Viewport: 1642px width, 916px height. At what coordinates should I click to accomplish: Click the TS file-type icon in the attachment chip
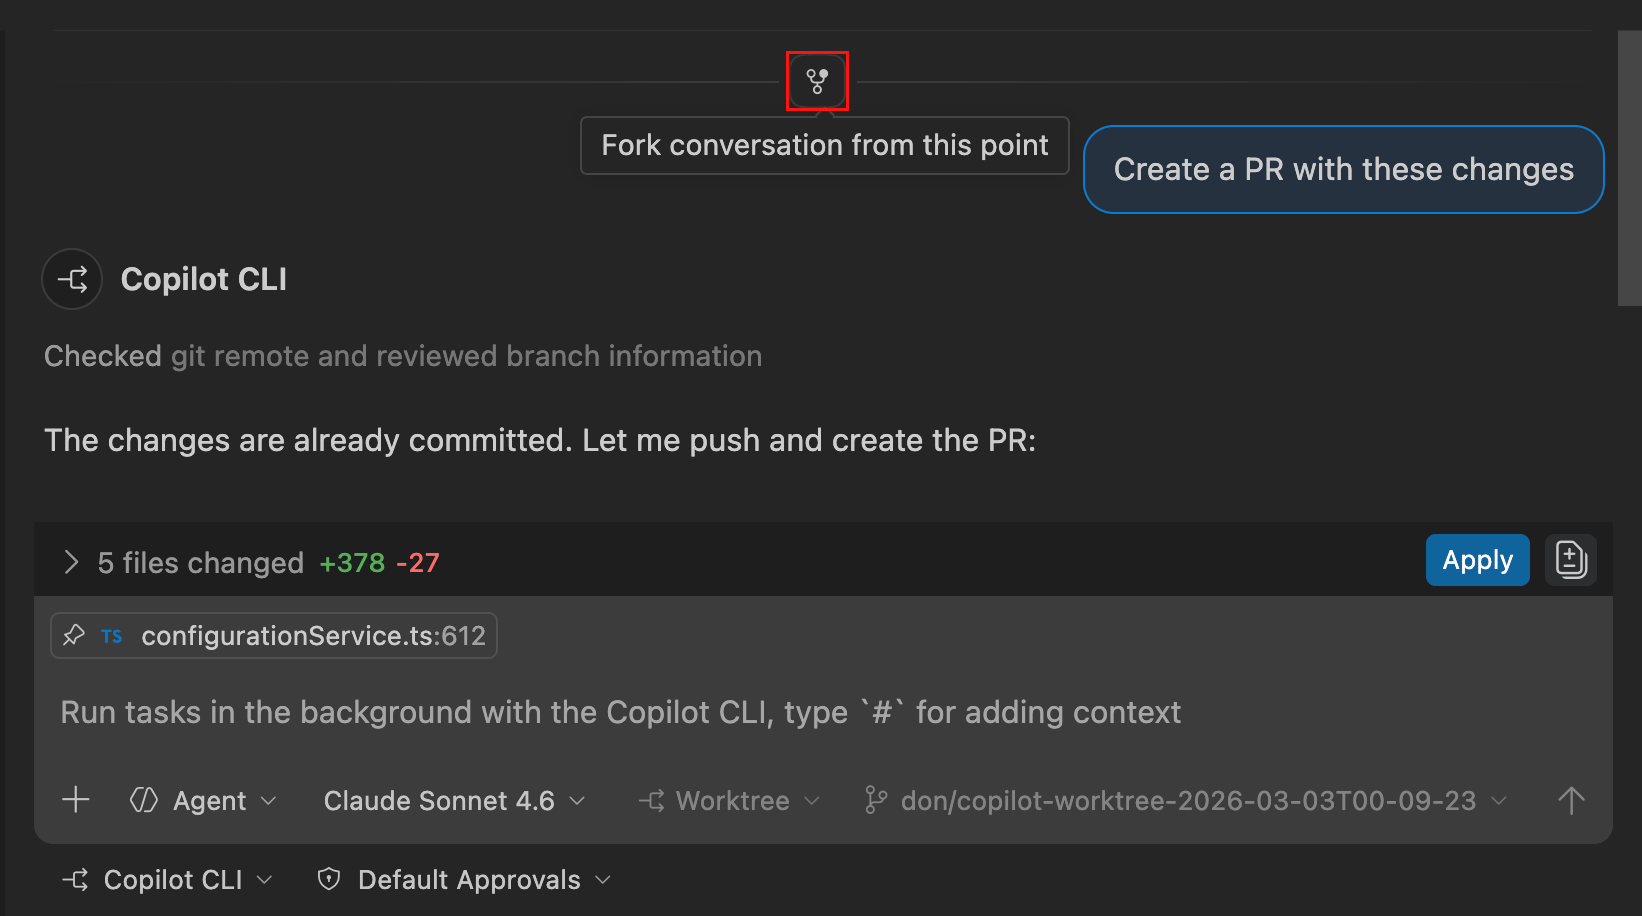111,635
